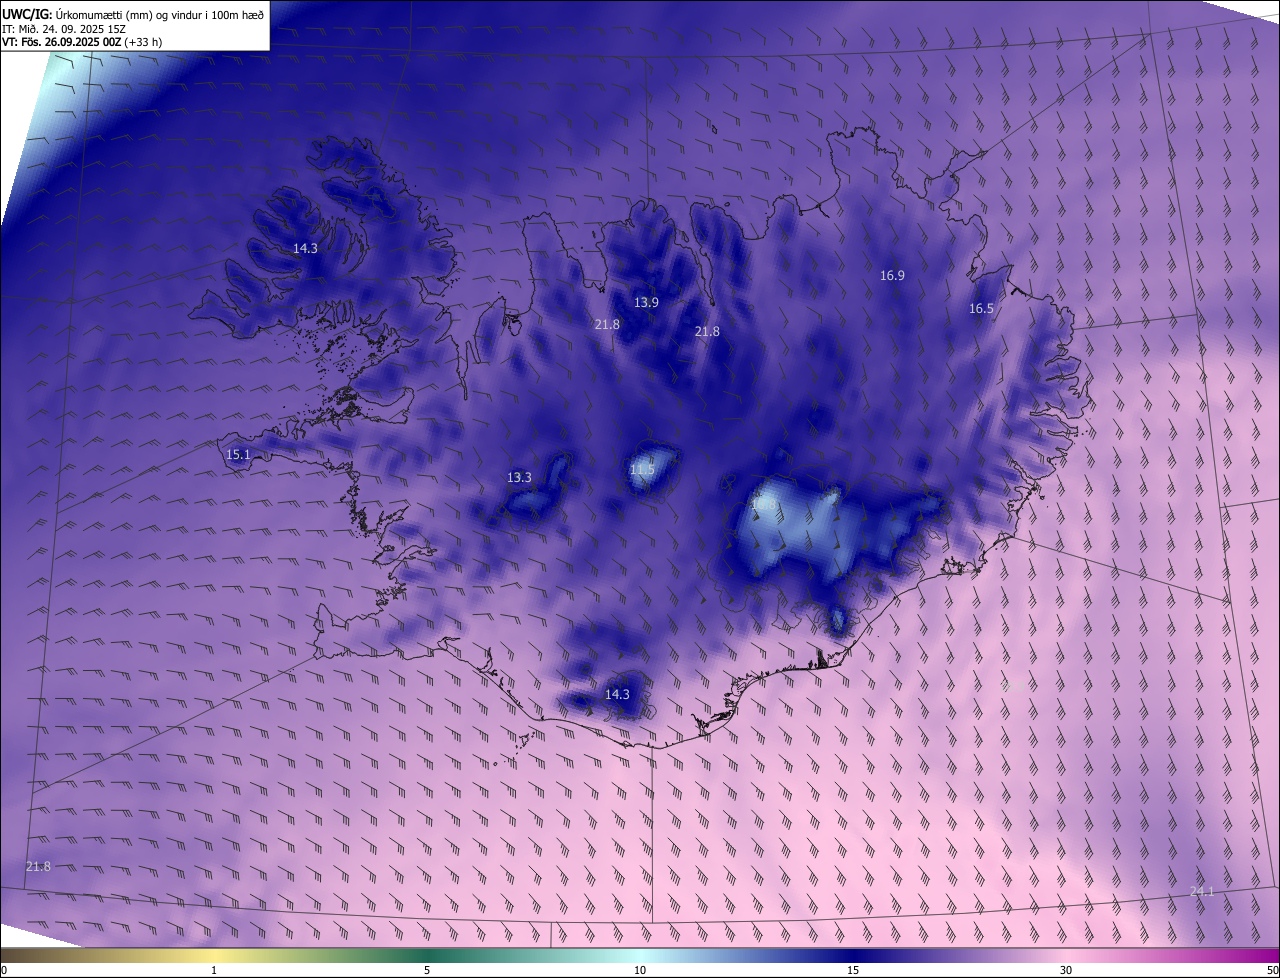This screenshot has height=978, width=1280.
Task: Click the 1 tick label on the color scale
Action: 214,970
